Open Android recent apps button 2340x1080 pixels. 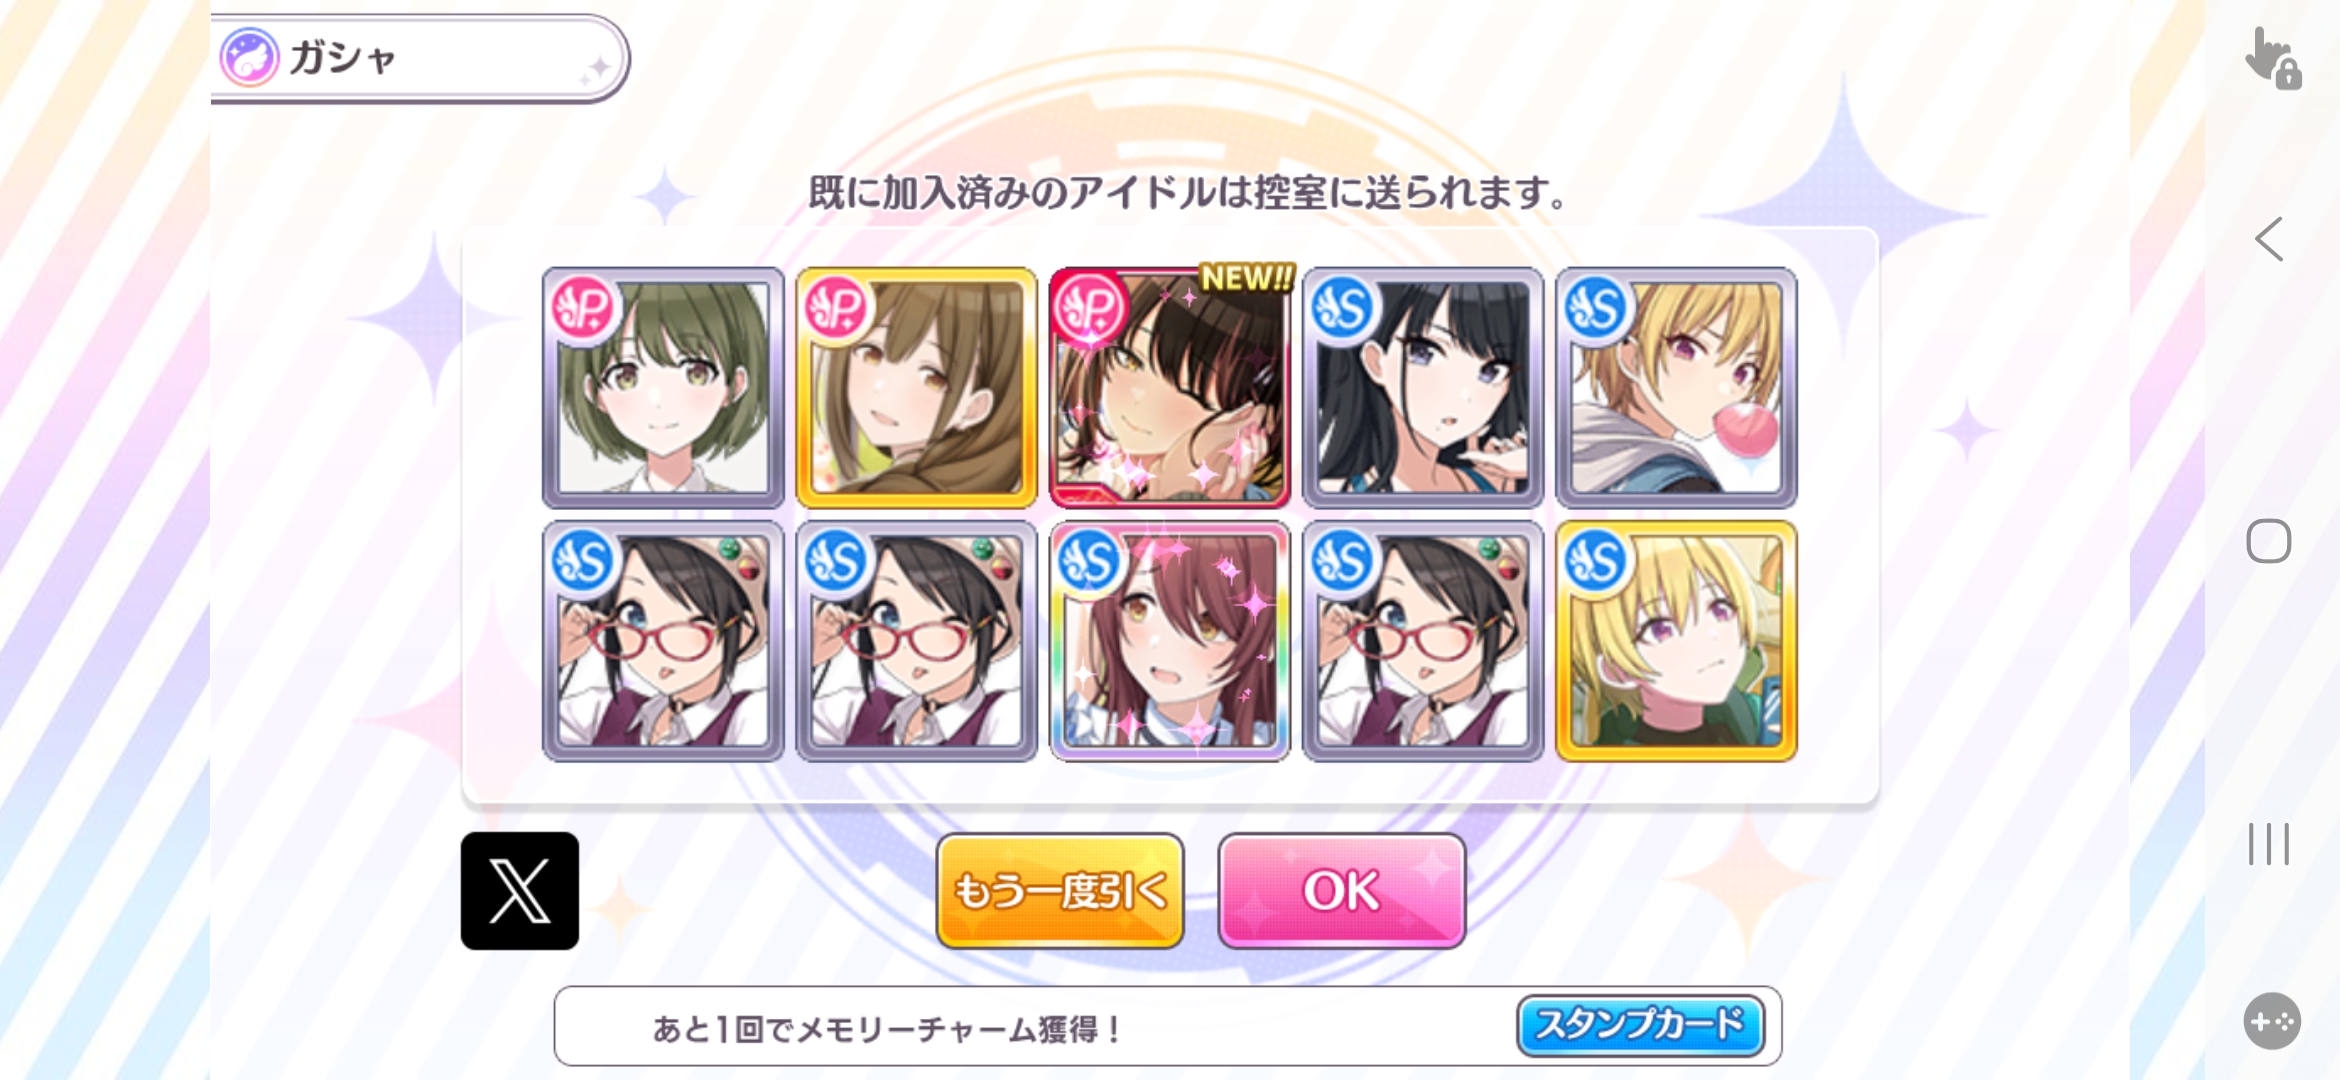(2269, 843)
